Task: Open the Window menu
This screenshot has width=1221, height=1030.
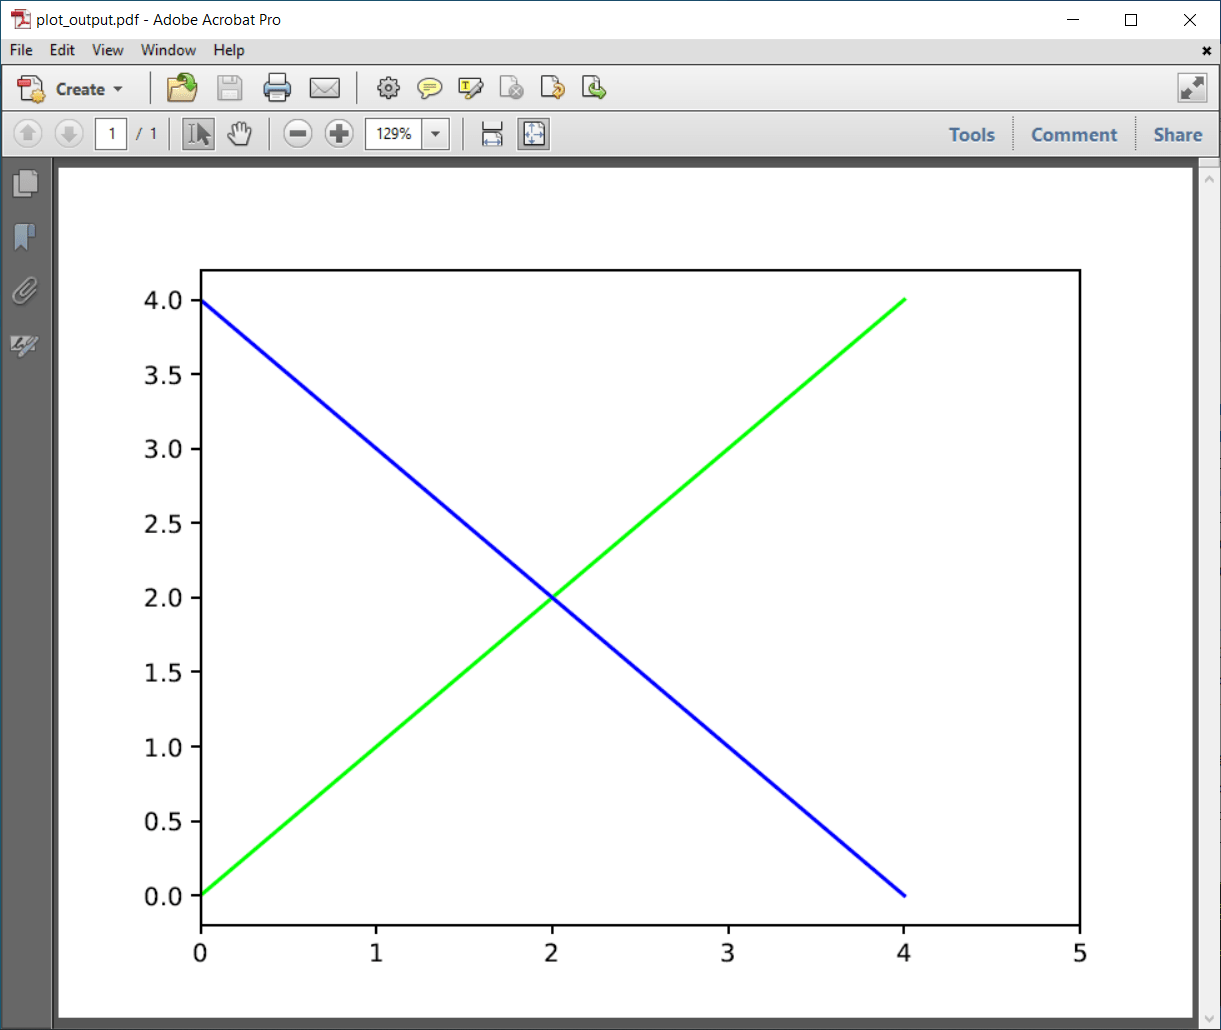Action: click(x=167, y=50)
